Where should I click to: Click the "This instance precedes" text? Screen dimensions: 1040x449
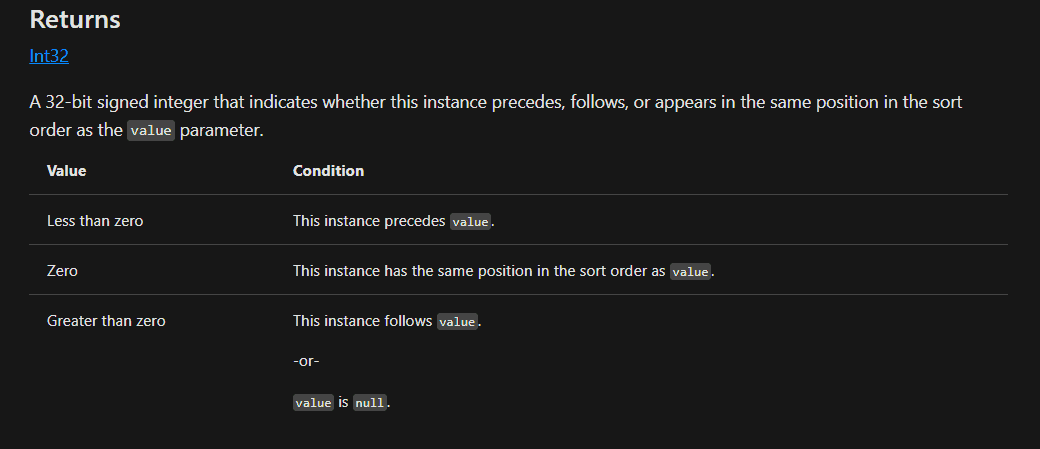369,221
